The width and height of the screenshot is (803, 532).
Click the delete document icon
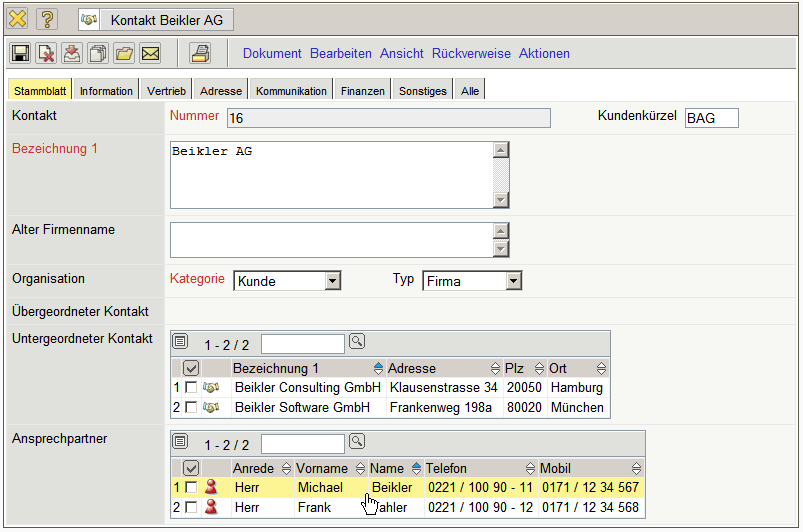(x=46, y=54)
